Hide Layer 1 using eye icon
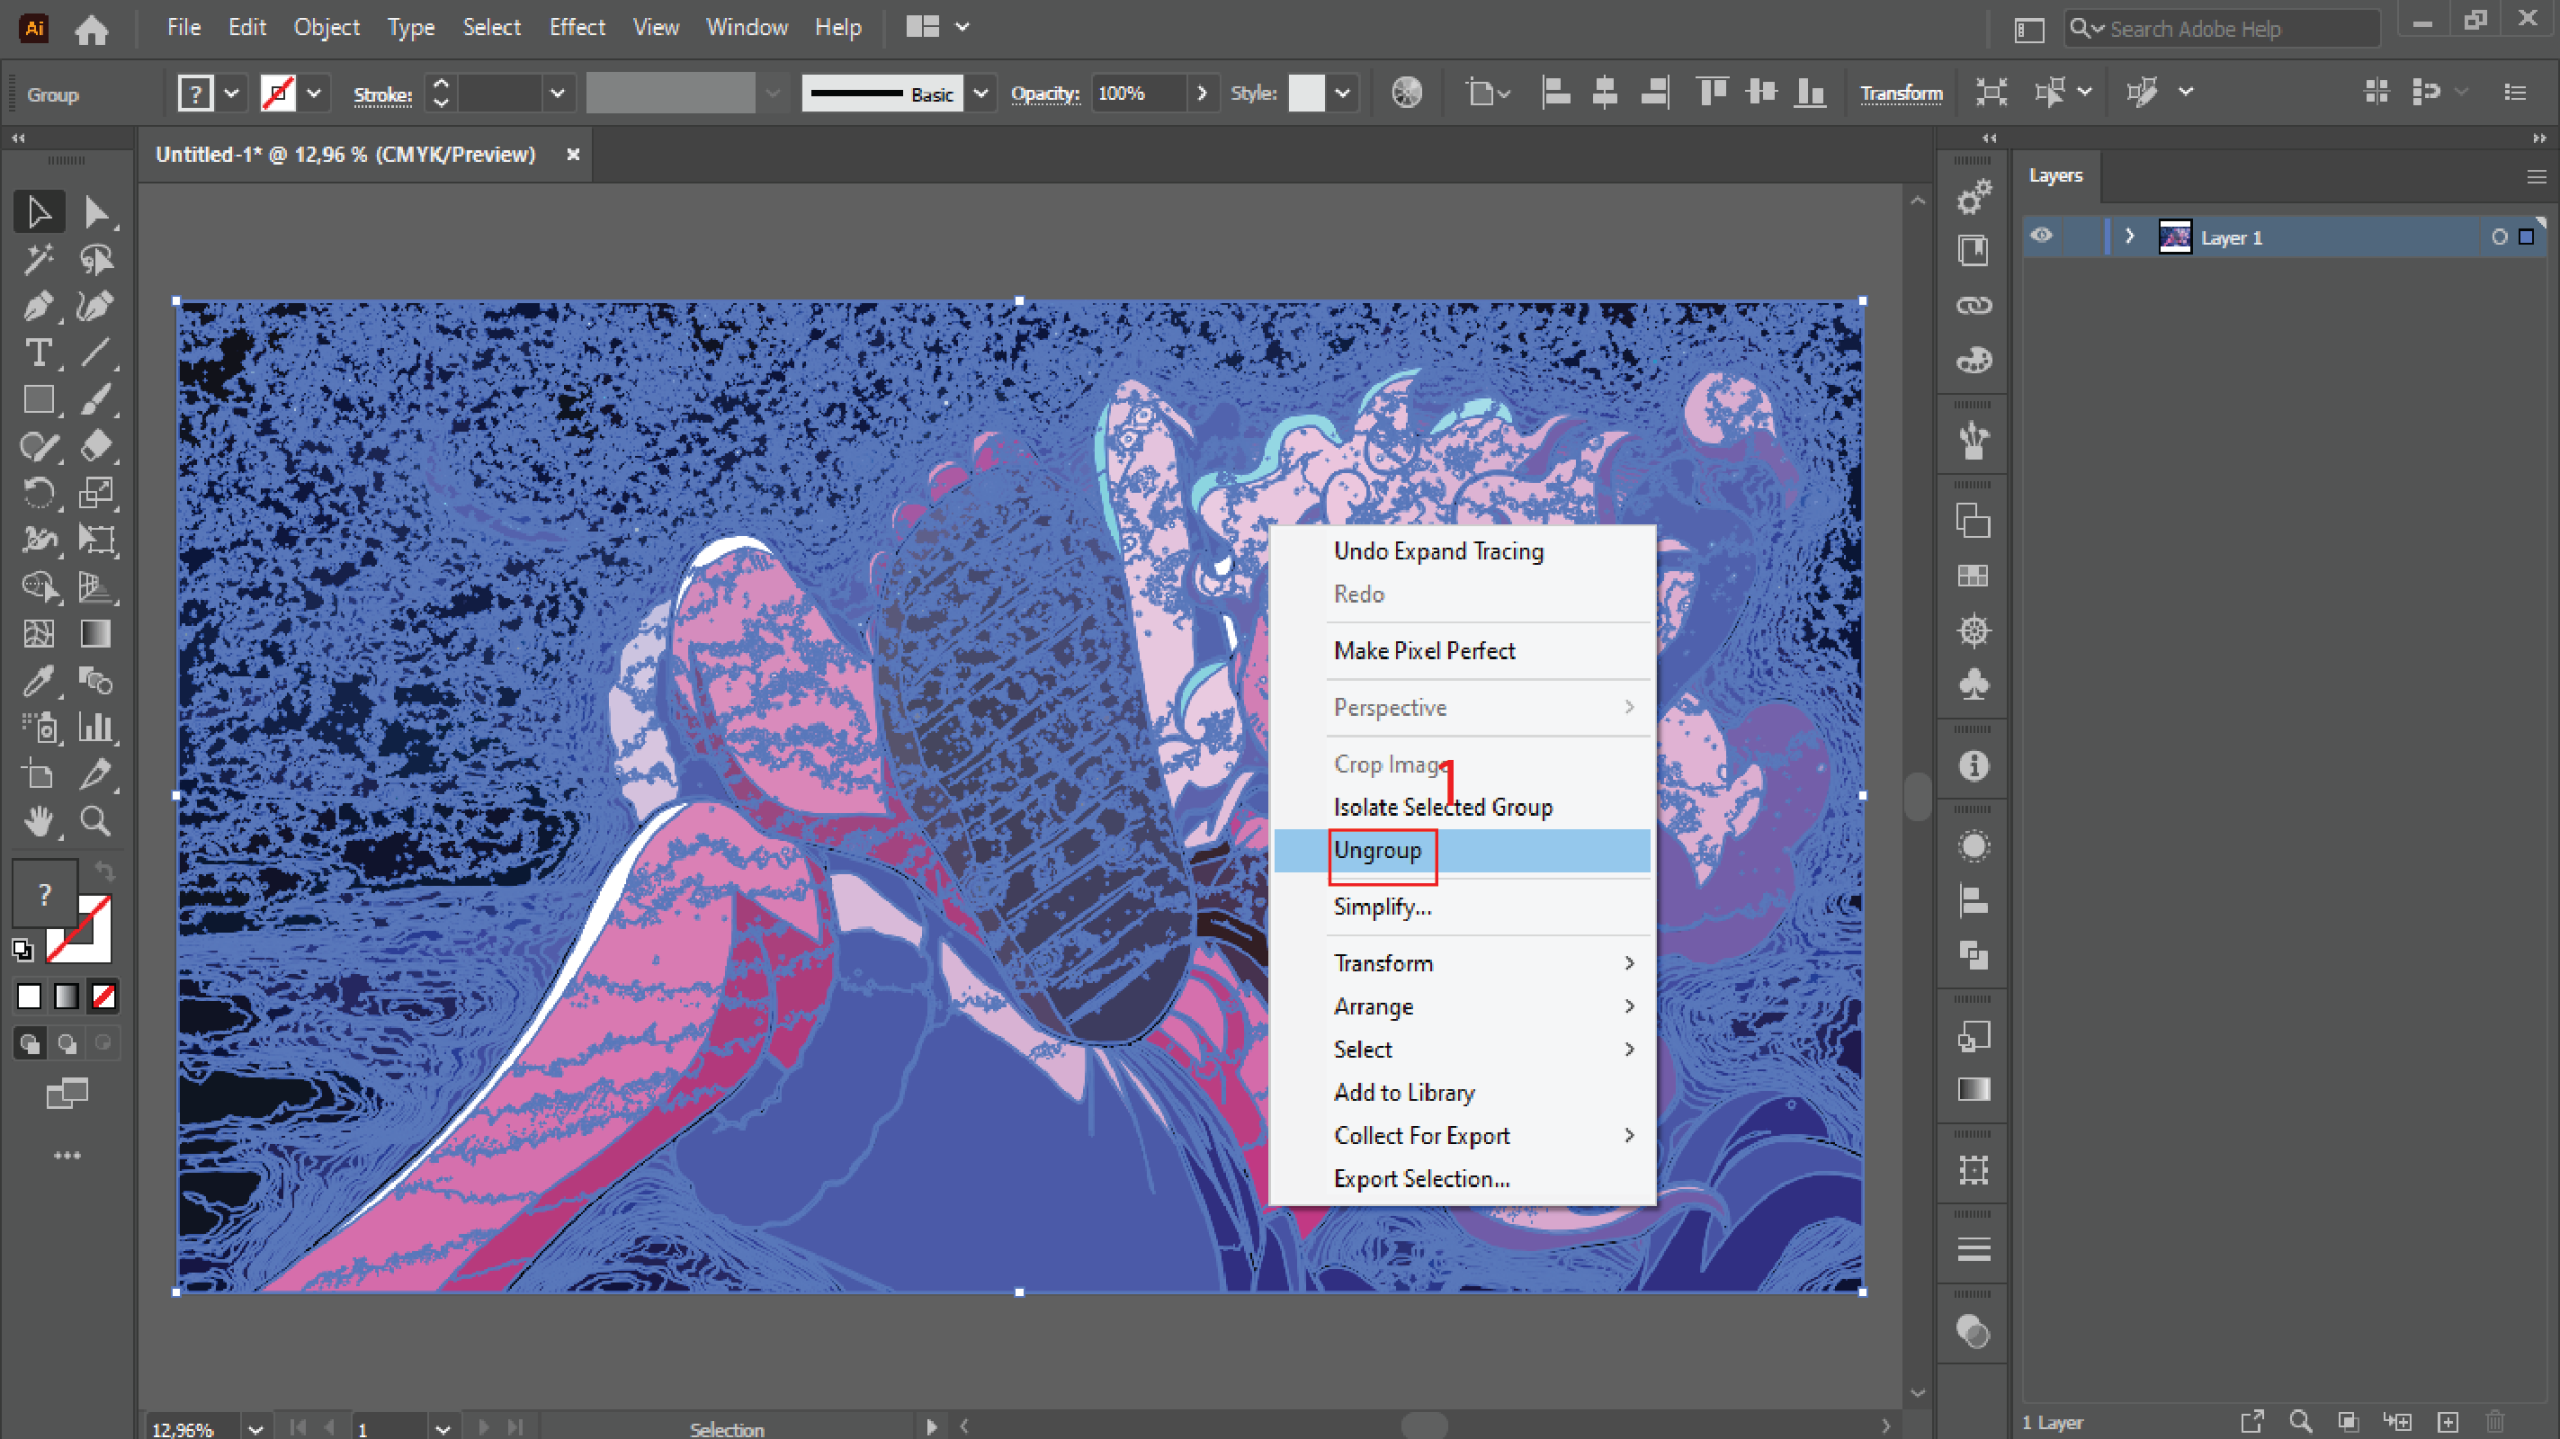This screenshot has width=2560, height=1439. coord(2042,237)
